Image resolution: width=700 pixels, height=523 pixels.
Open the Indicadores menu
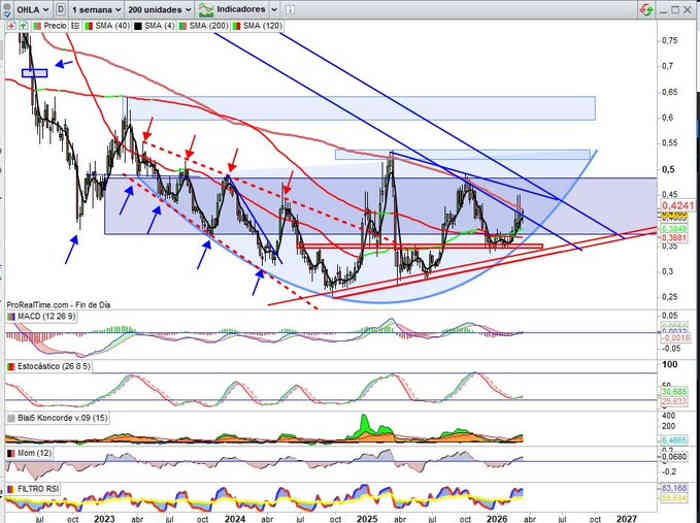[238, 8]
